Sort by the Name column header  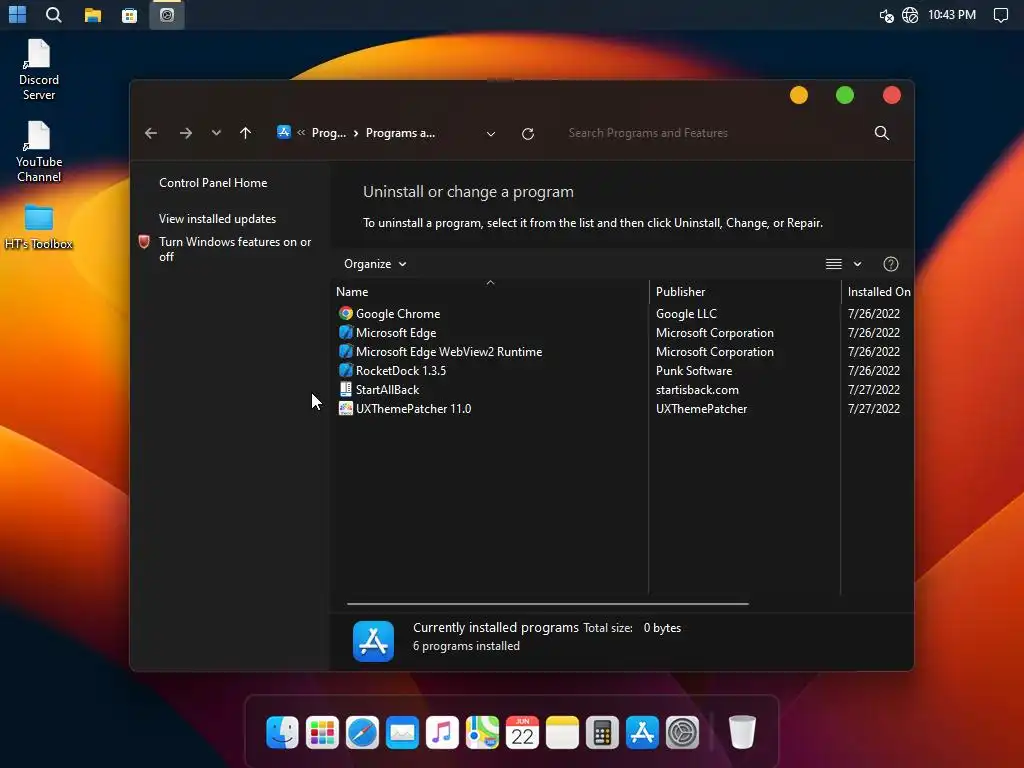coord(490,292)
